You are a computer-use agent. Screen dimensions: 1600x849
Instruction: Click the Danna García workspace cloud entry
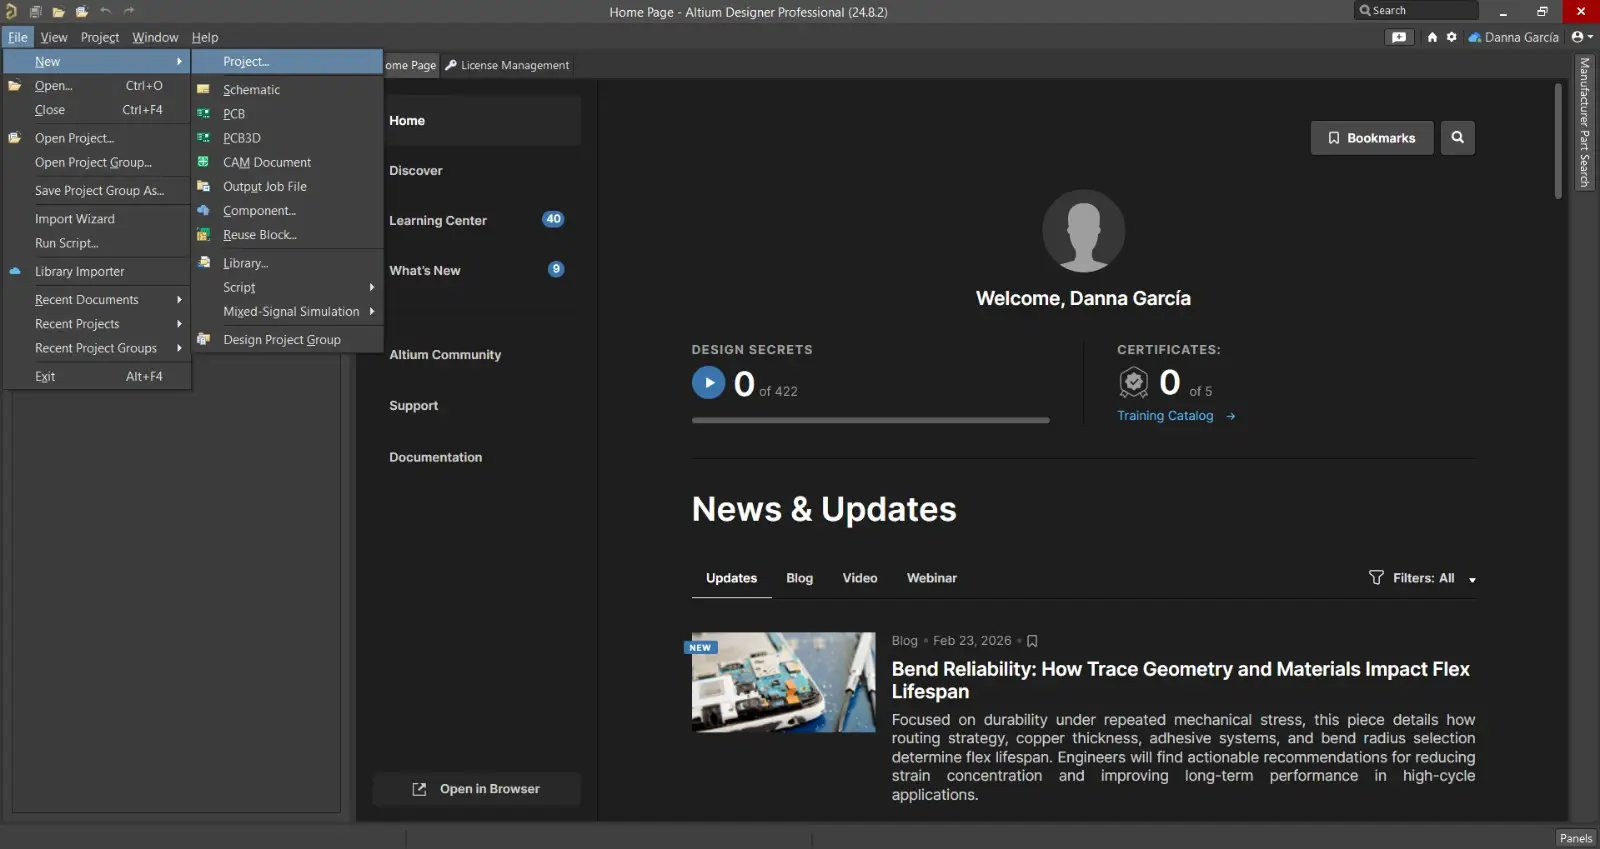point(1513,37)
